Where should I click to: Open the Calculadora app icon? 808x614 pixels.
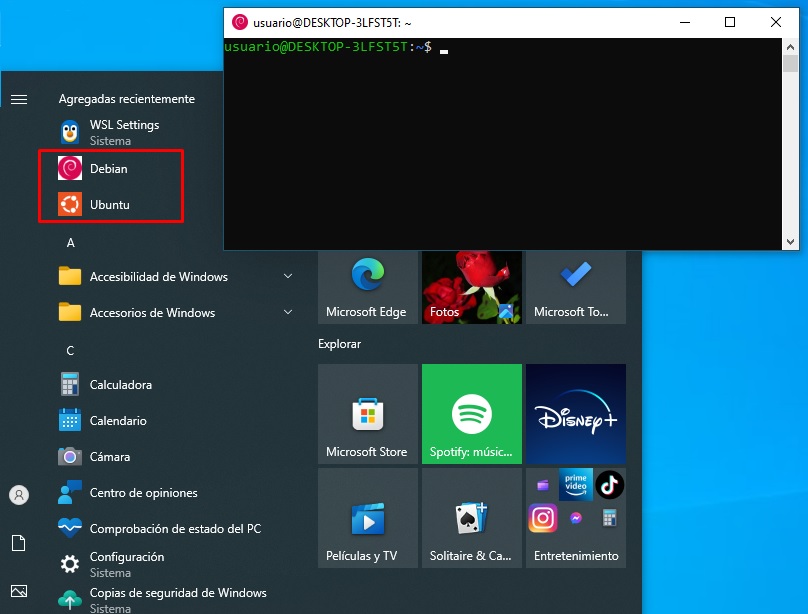[x=70, y=384]
